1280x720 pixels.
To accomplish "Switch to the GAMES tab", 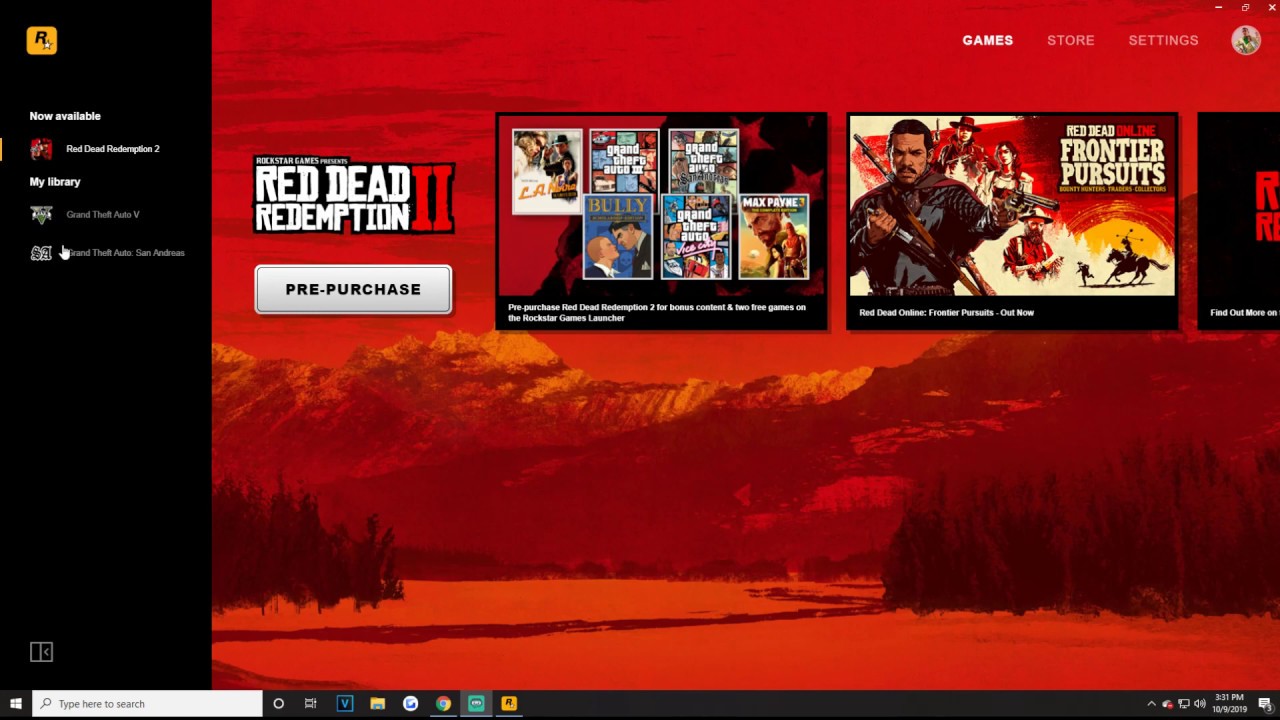I will pyautogui.click(x=987, y=40).
